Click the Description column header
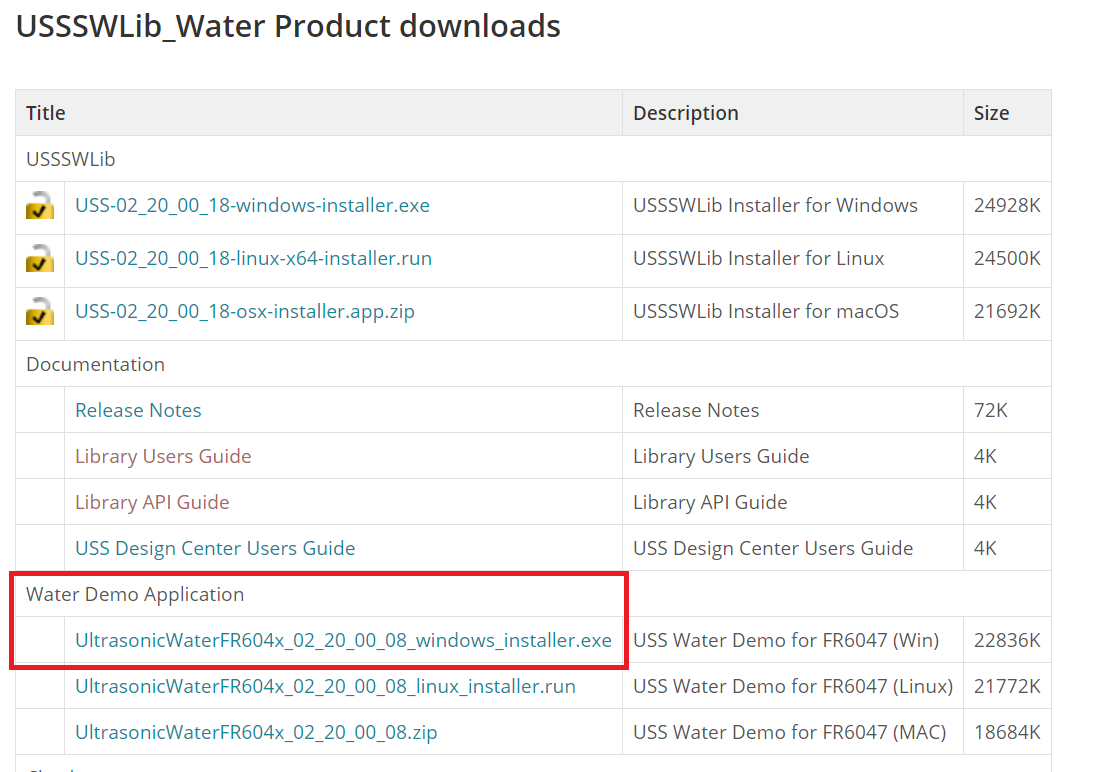The image size is (1094, 772). pyautogui.click(x=686, y=113)
